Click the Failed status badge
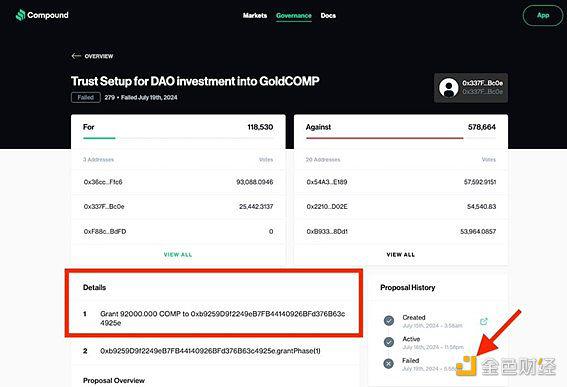This screenshot has width=567, height=387. pyautogui.click(x=86, y=97)
